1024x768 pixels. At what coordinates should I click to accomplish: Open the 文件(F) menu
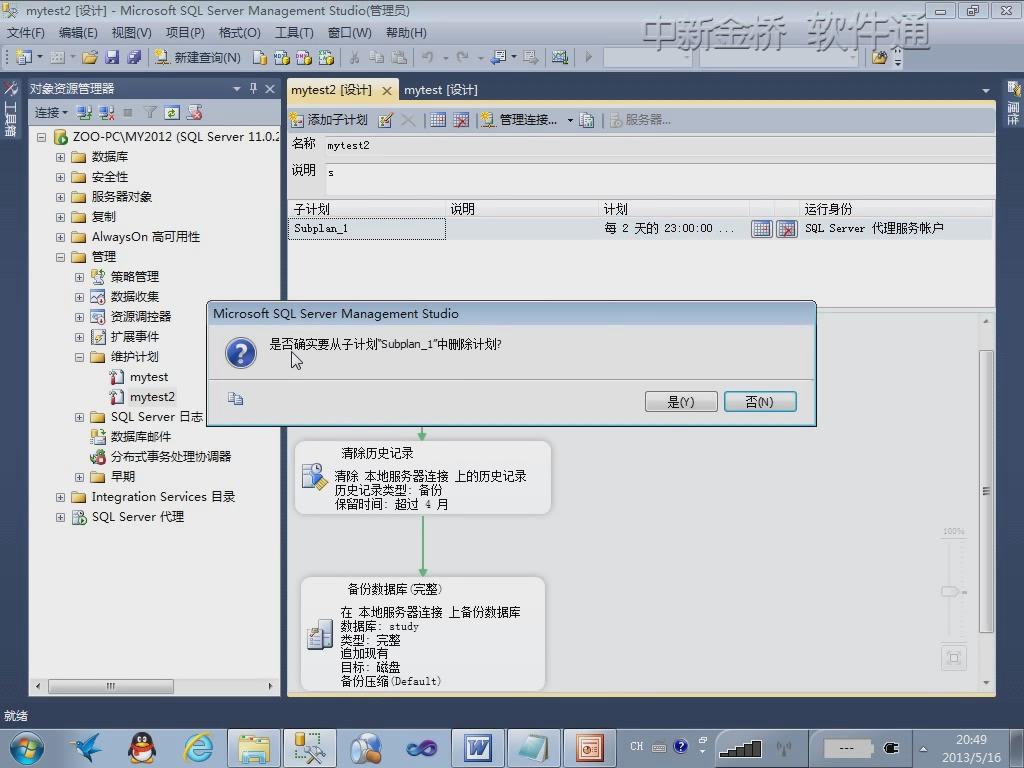coord(25,33)
